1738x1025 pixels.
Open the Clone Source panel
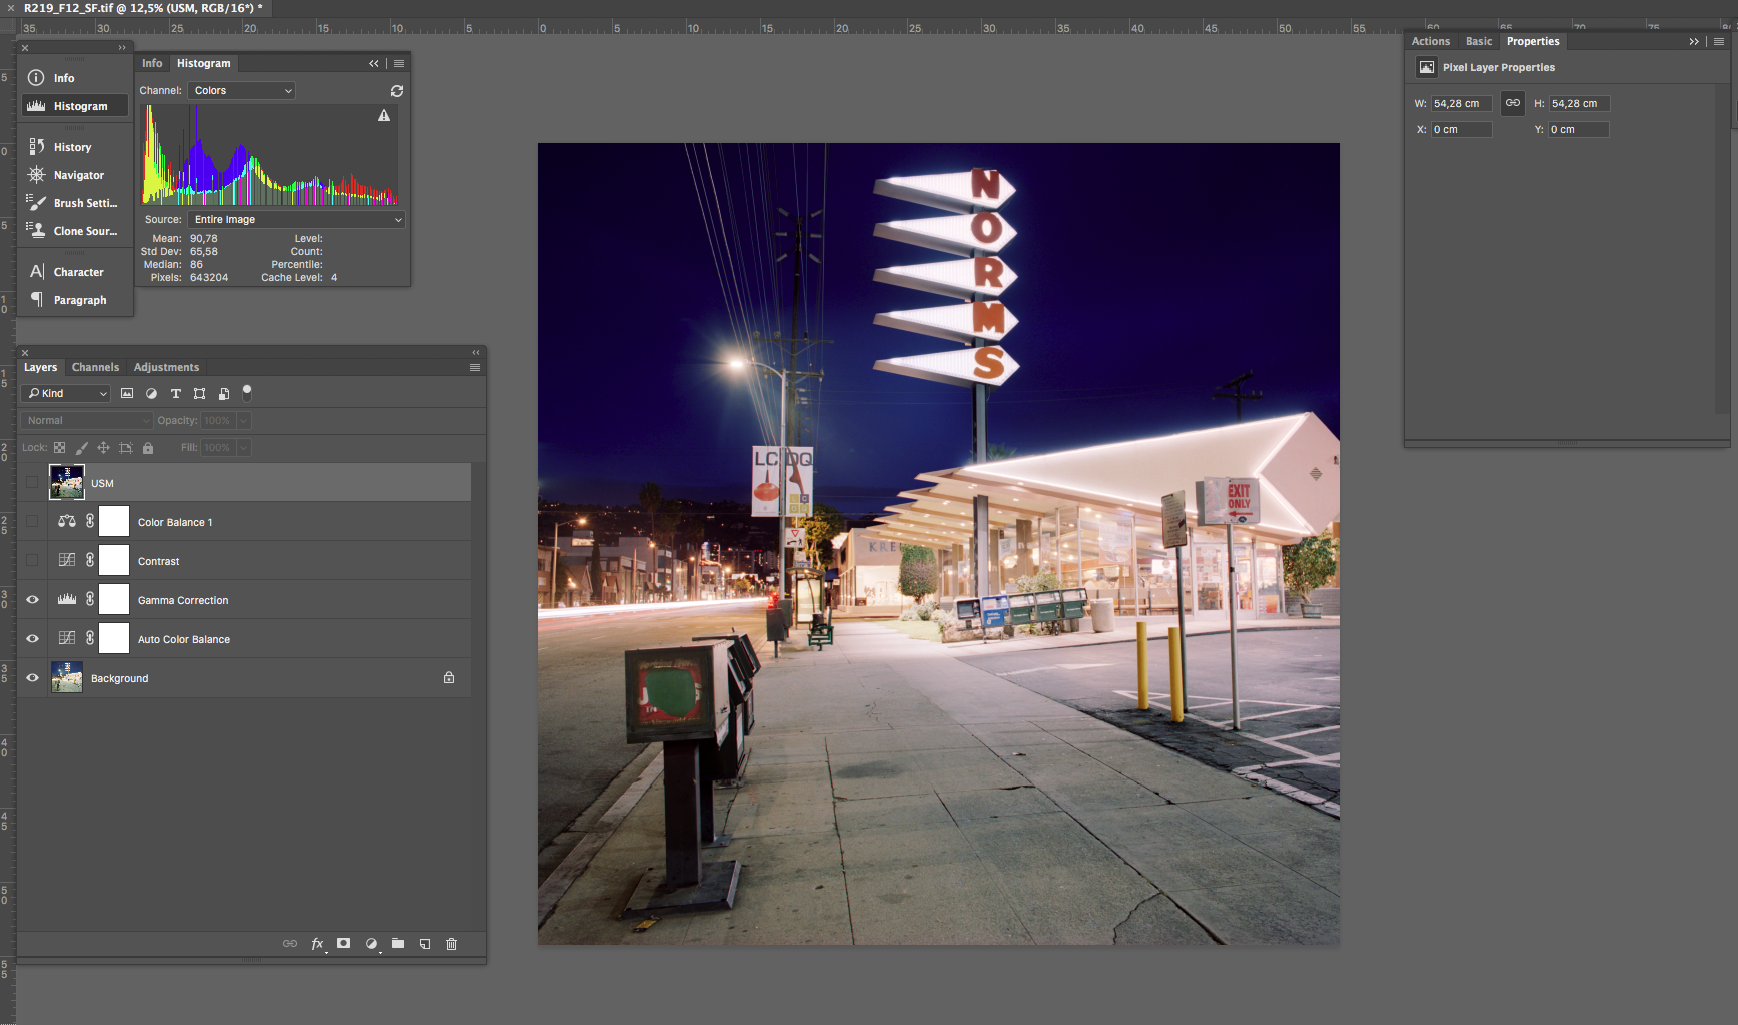[37, 230]
